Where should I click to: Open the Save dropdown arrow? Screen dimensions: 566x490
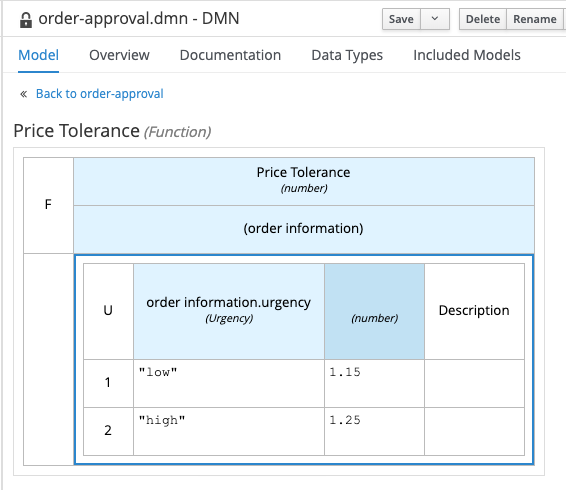click(x=435, y=19)
